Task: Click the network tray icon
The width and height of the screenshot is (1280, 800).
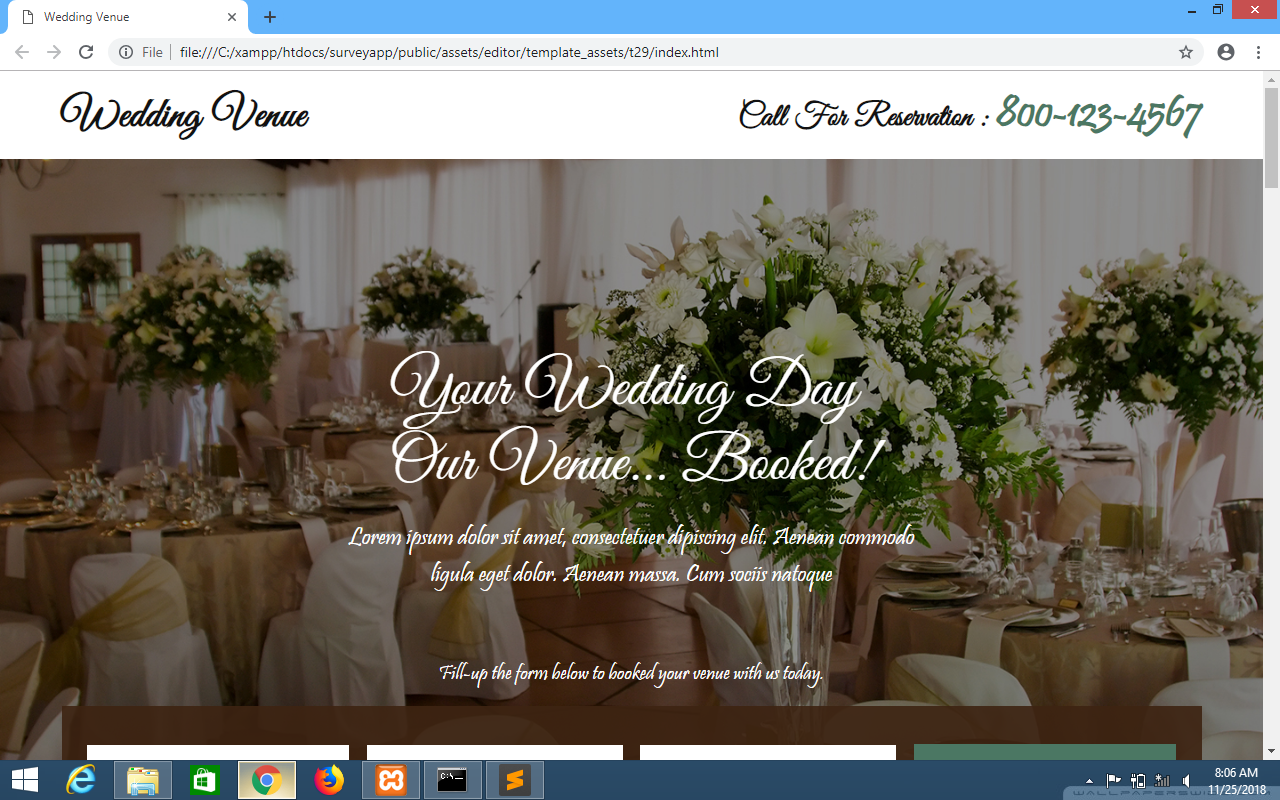Action: (x=1162, y=781)
